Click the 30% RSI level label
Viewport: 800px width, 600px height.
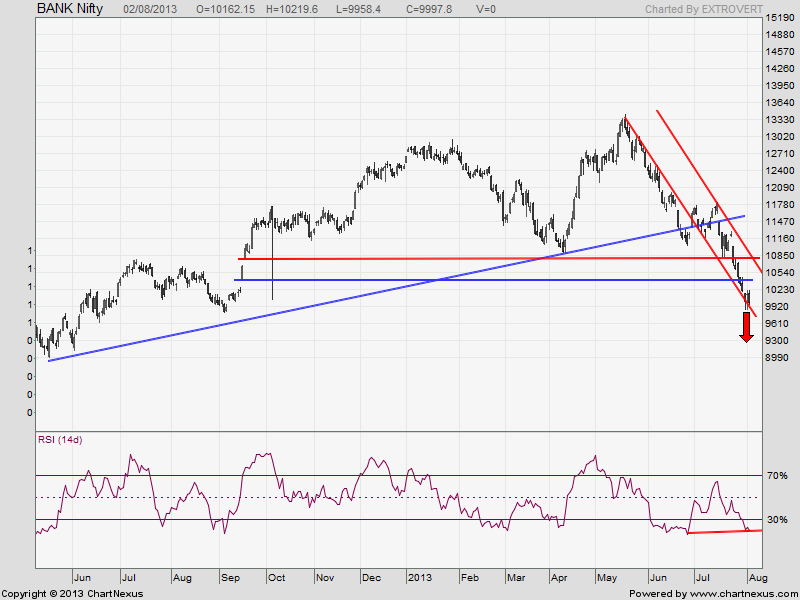click(778, 520)
